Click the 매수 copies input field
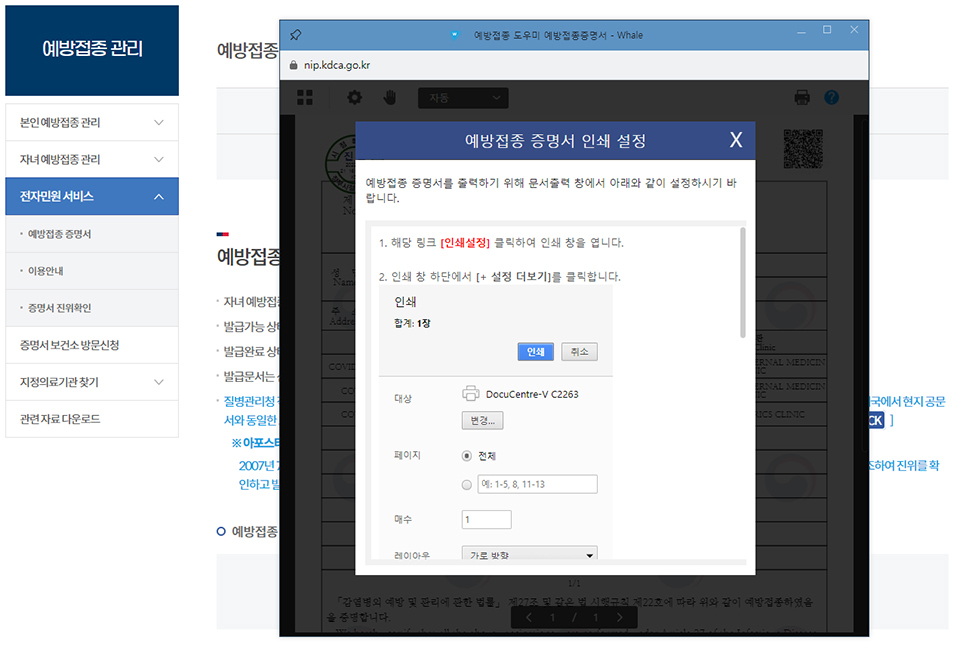 tap(487, 520)
